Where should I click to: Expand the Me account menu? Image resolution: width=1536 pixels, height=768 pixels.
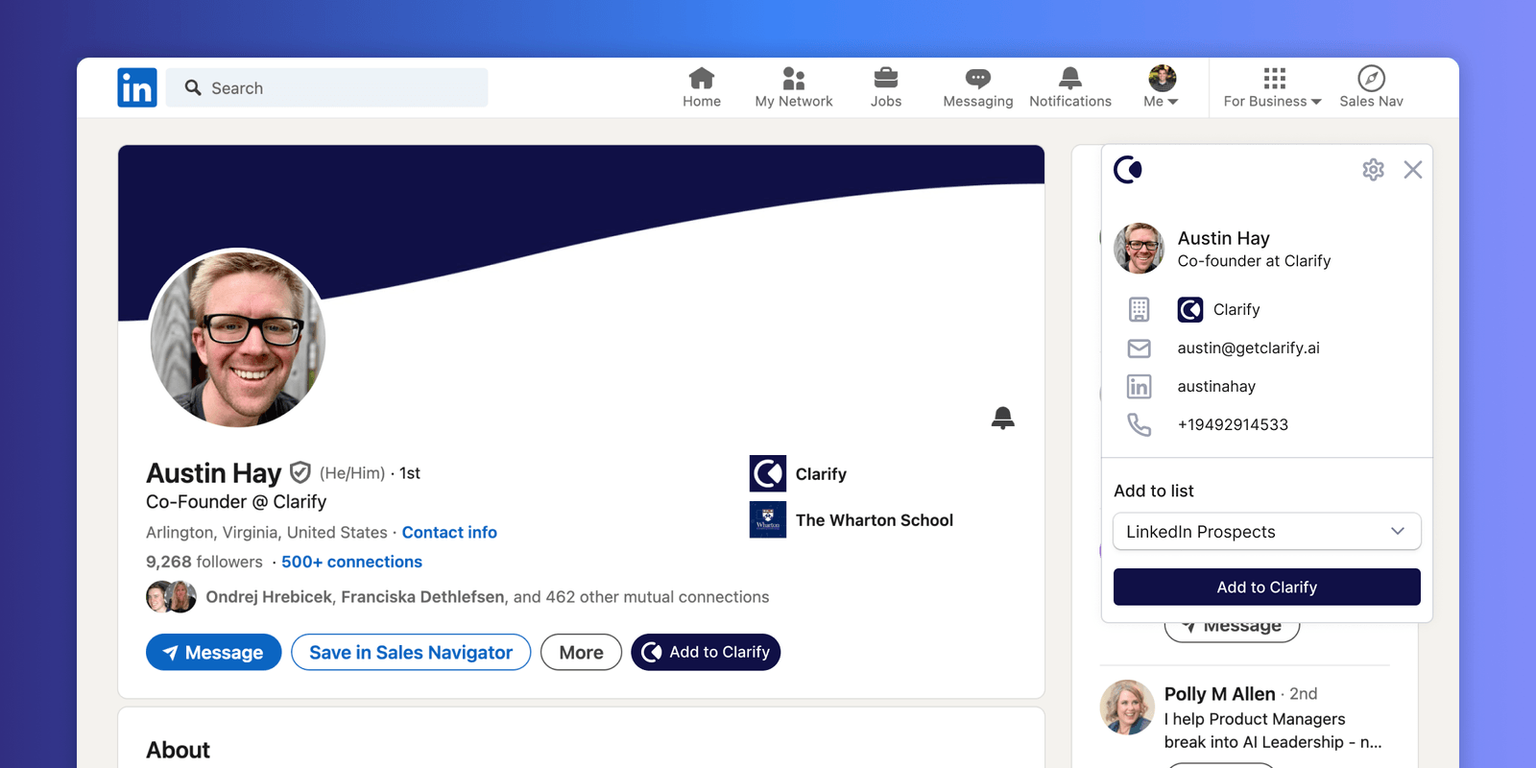point(1162,88)
